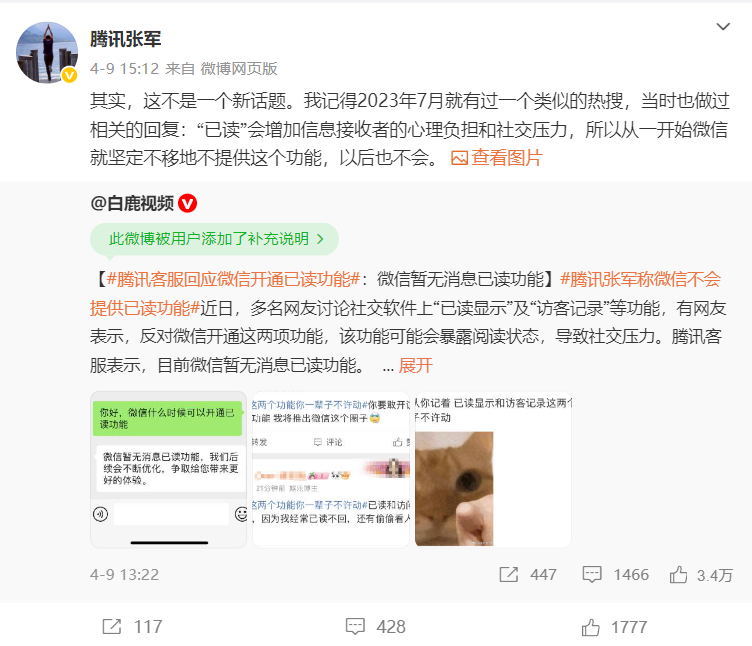Expand the quoted post with 展开
The width and height of the screenshot is (752, 646).
(x=415, y=365)
